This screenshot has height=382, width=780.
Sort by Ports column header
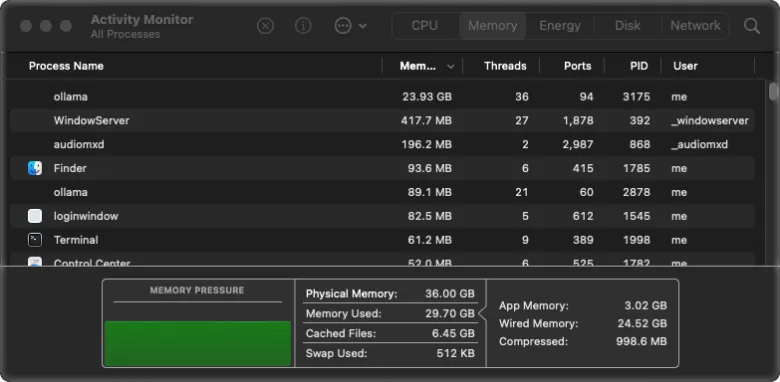click(x=578, y=66)
